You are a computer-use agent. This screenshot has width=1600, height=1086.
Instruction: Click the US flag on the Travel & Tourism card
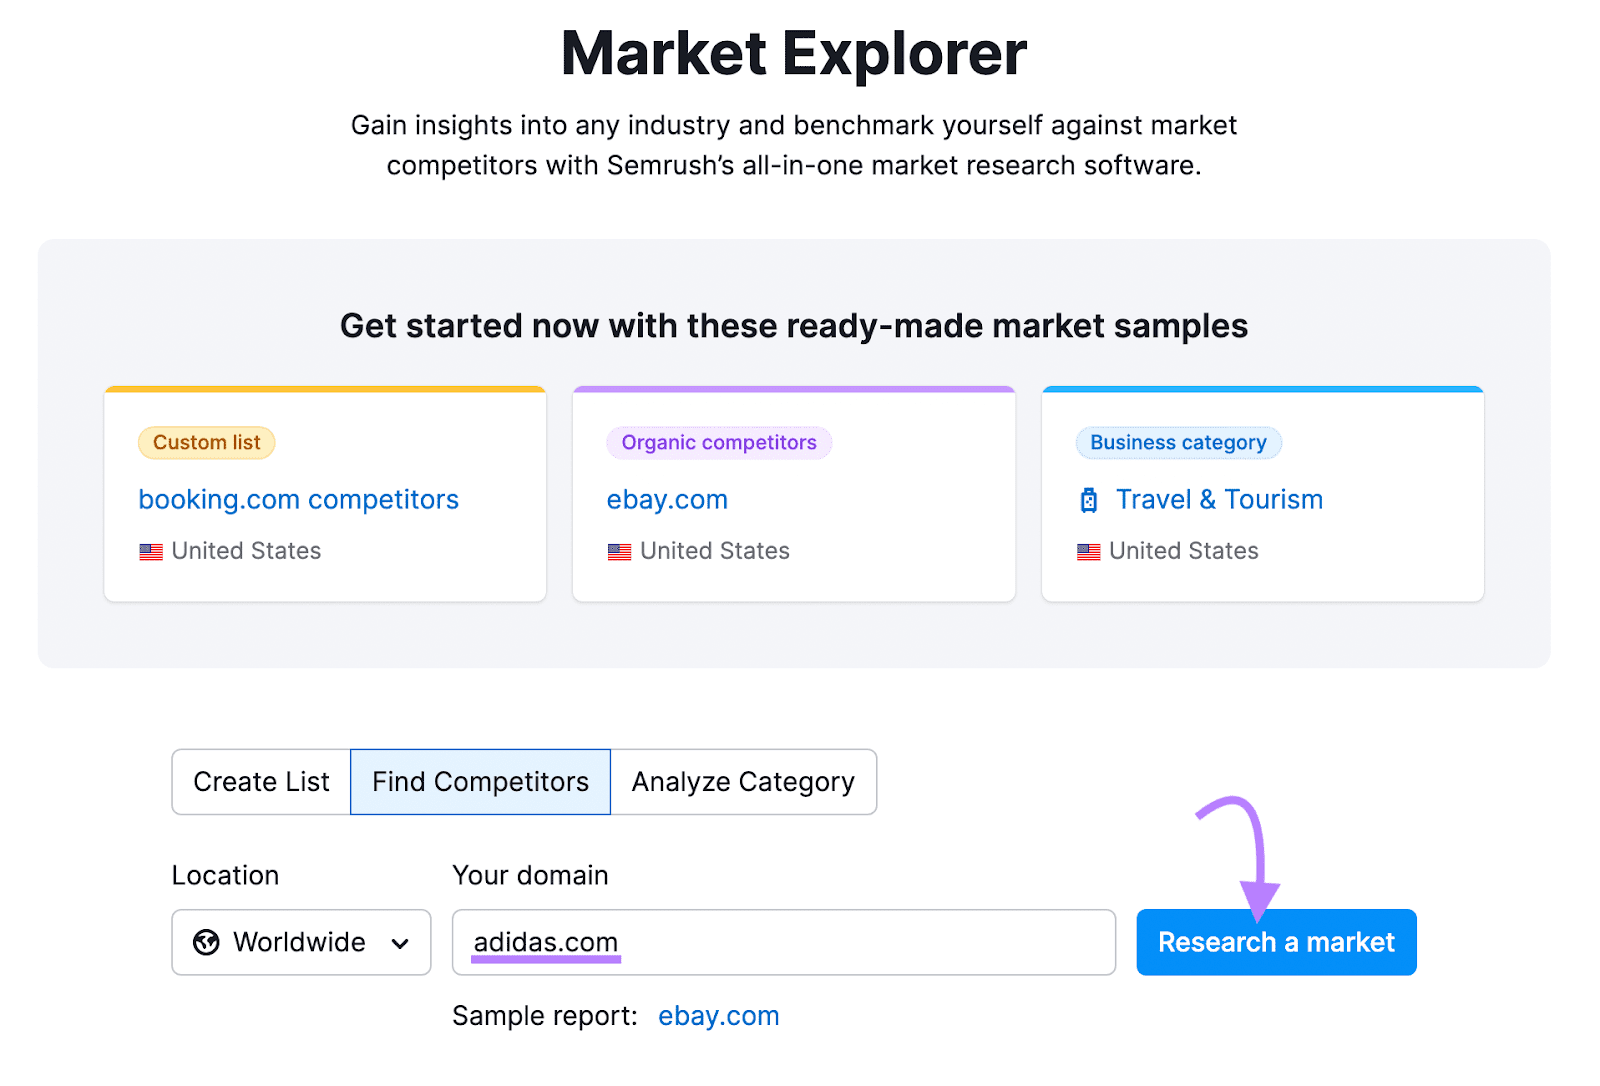[1089, 551]
